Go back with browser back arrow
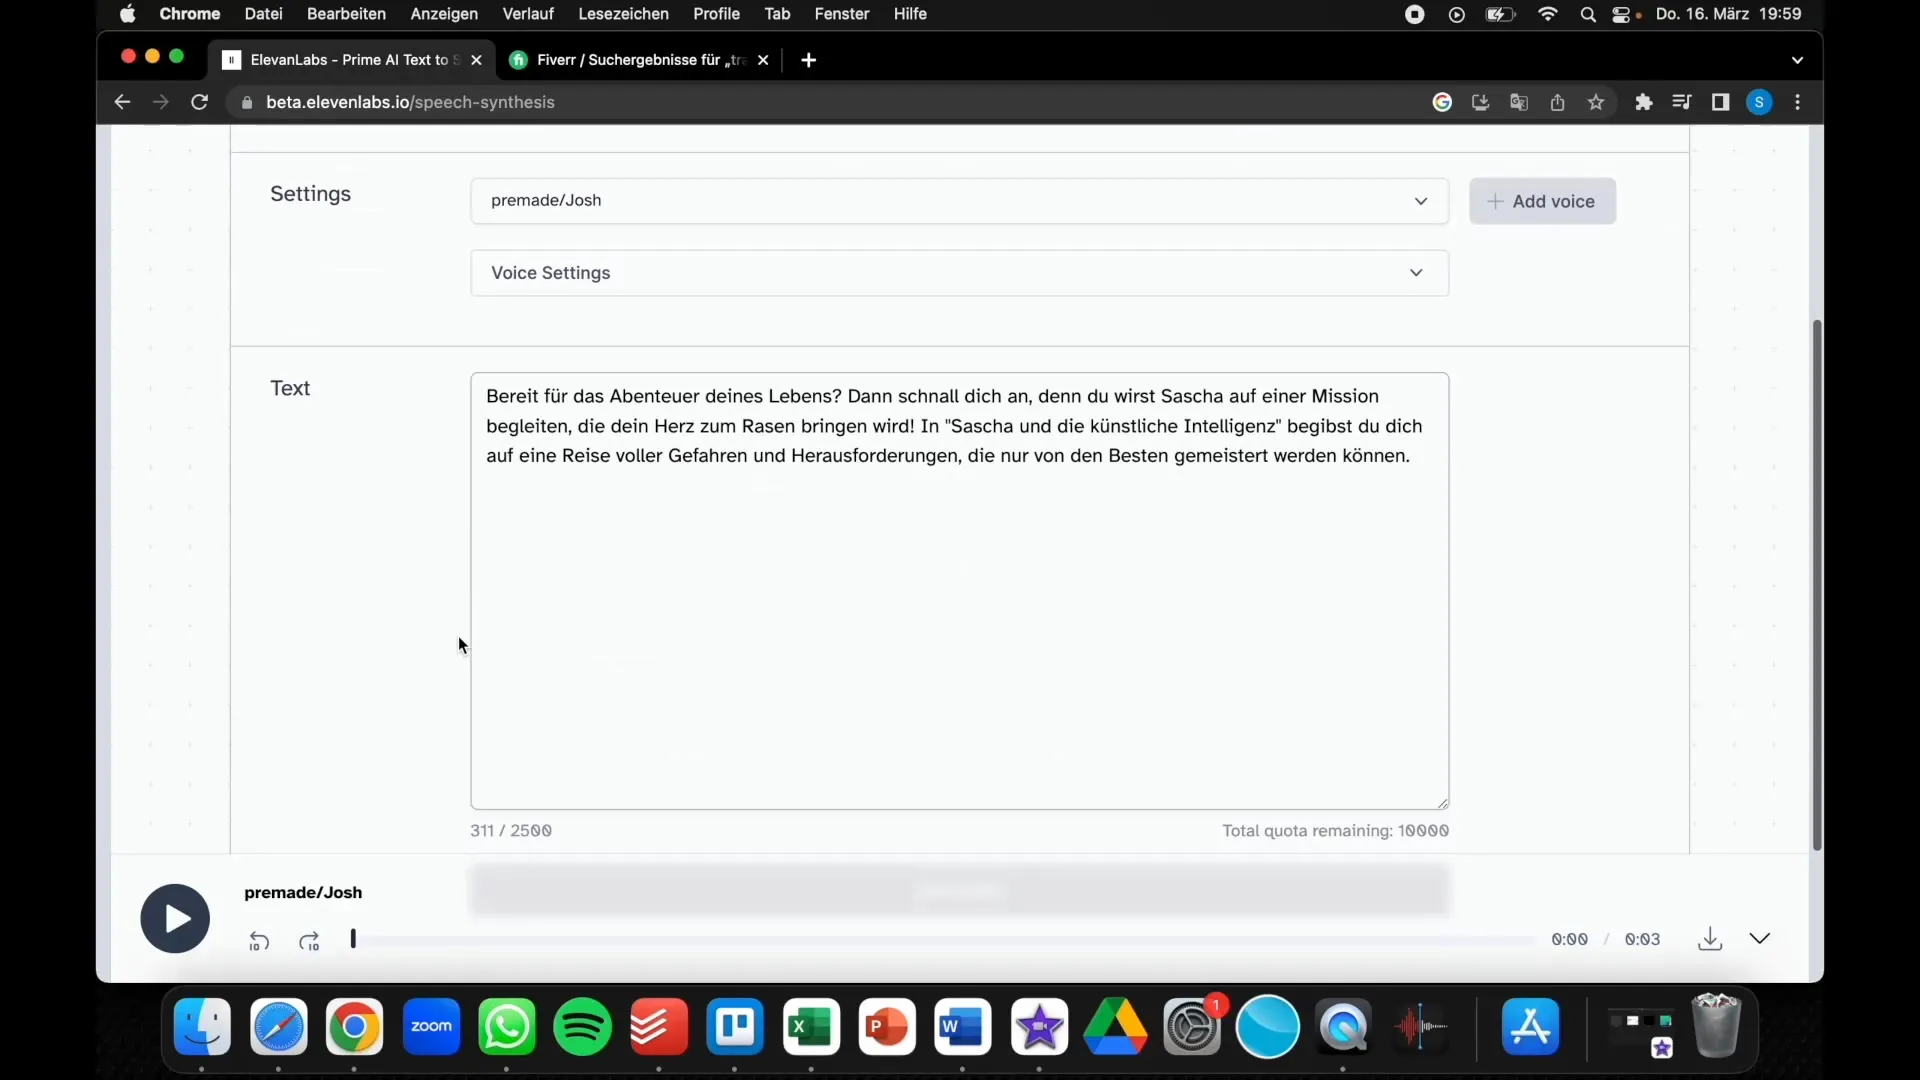Viewport: 1920px width, 1080px height. click(x=122, y=102)
